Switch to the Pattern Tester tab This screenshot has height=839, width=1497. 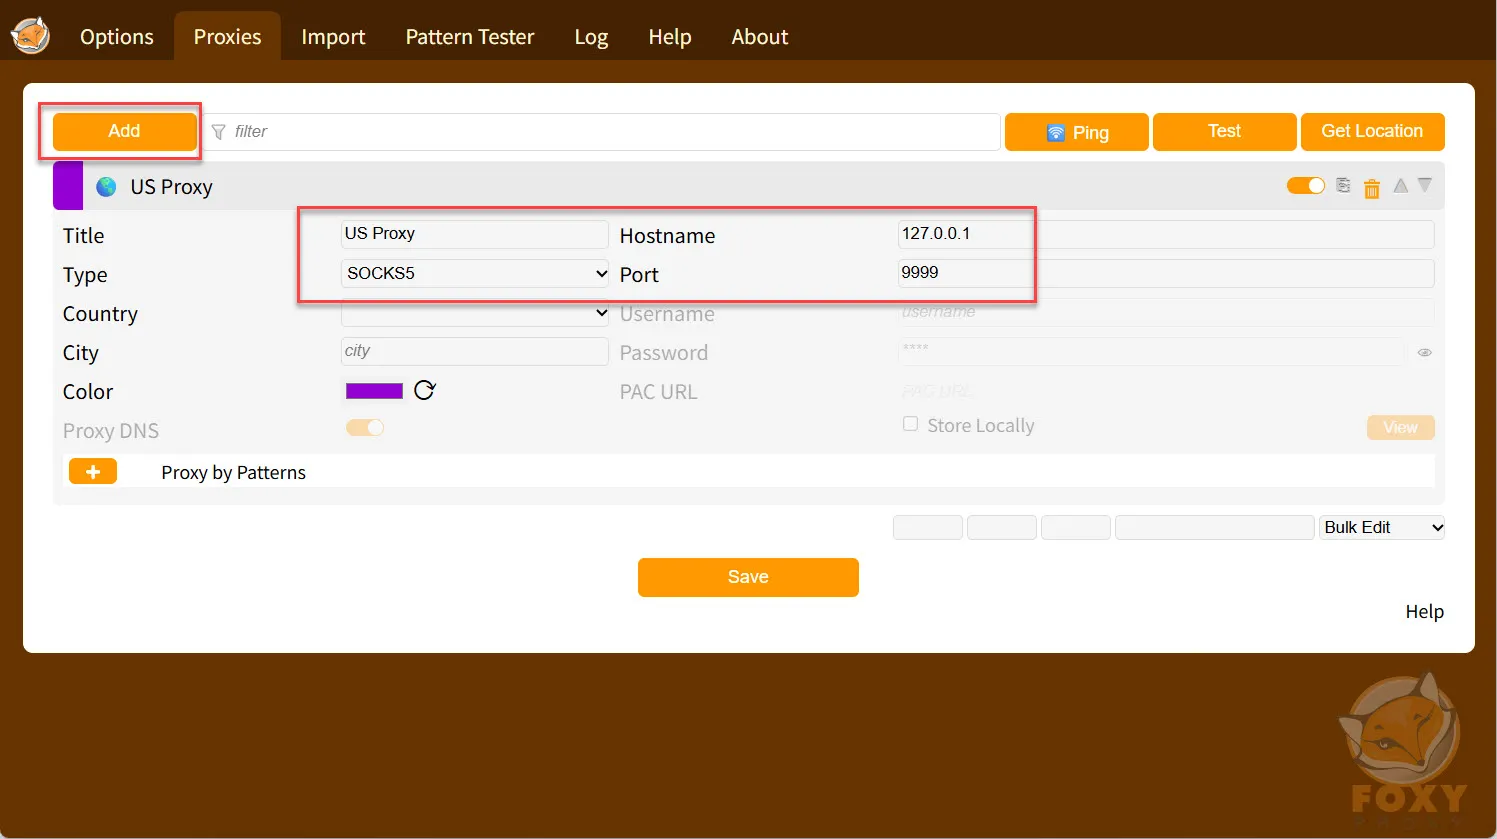click(x=470, y=37)
